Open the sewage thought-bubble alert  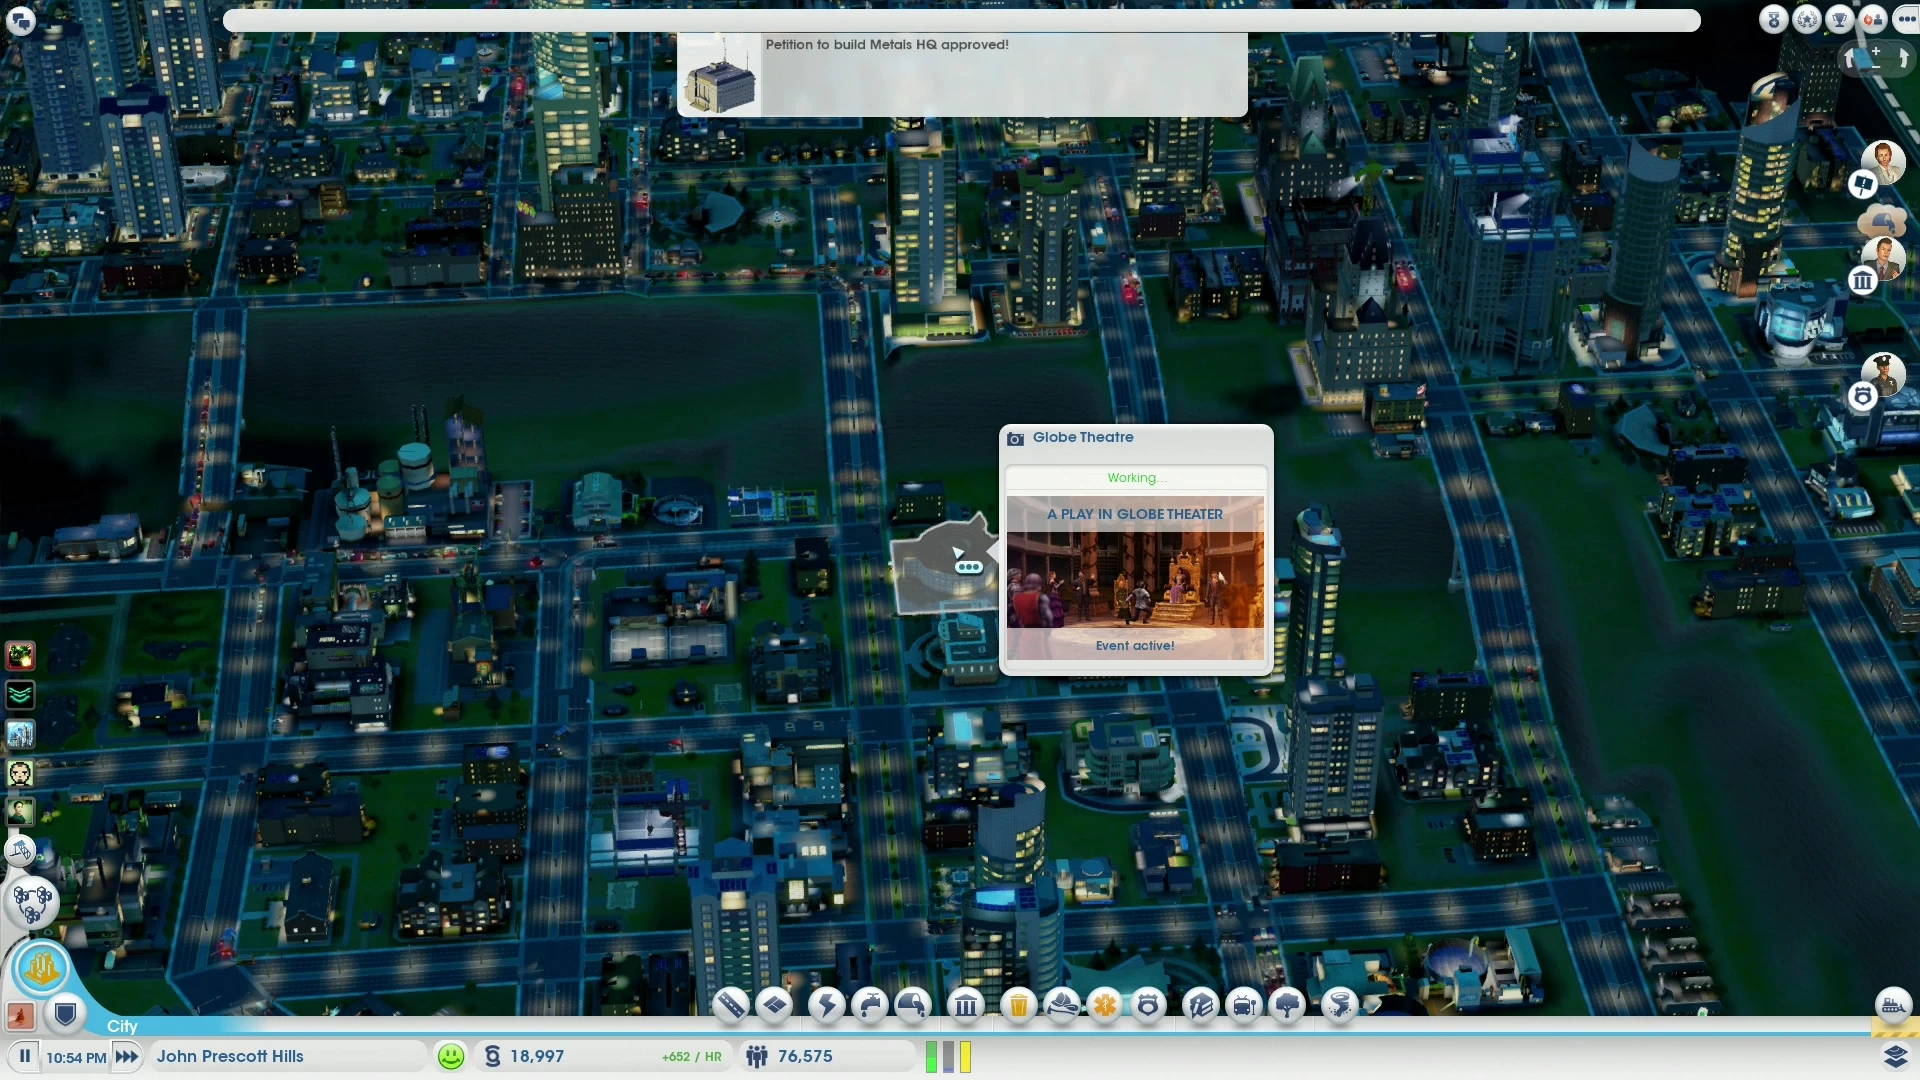tap(1881, 219)
